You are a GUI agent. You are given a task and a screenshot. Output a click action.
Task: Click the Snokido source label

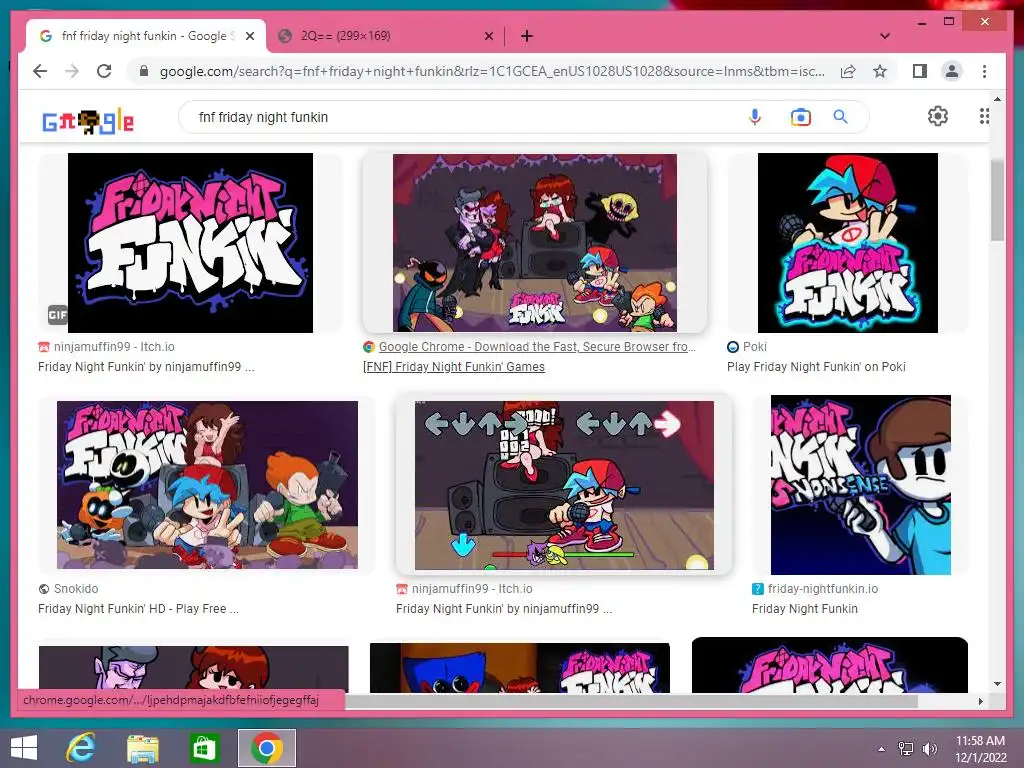tap(76, 588)
